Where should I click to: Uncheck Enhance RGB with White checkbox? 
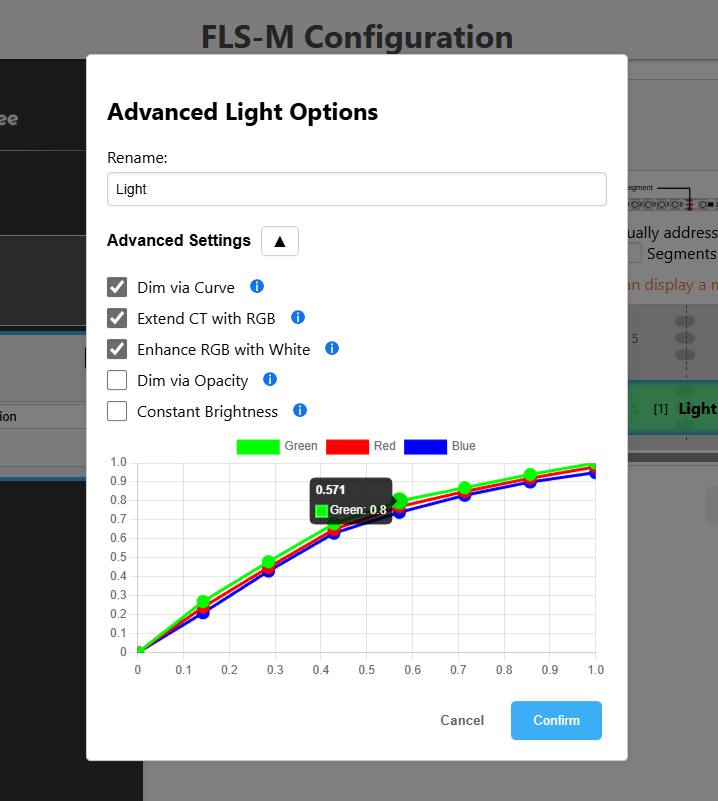(x=117, y=349)
